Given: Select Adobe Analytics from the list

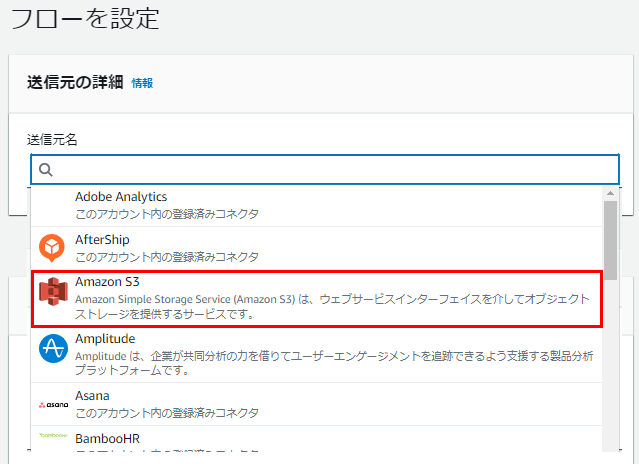Looking at the screenshot, I should (x=317, y=205).
